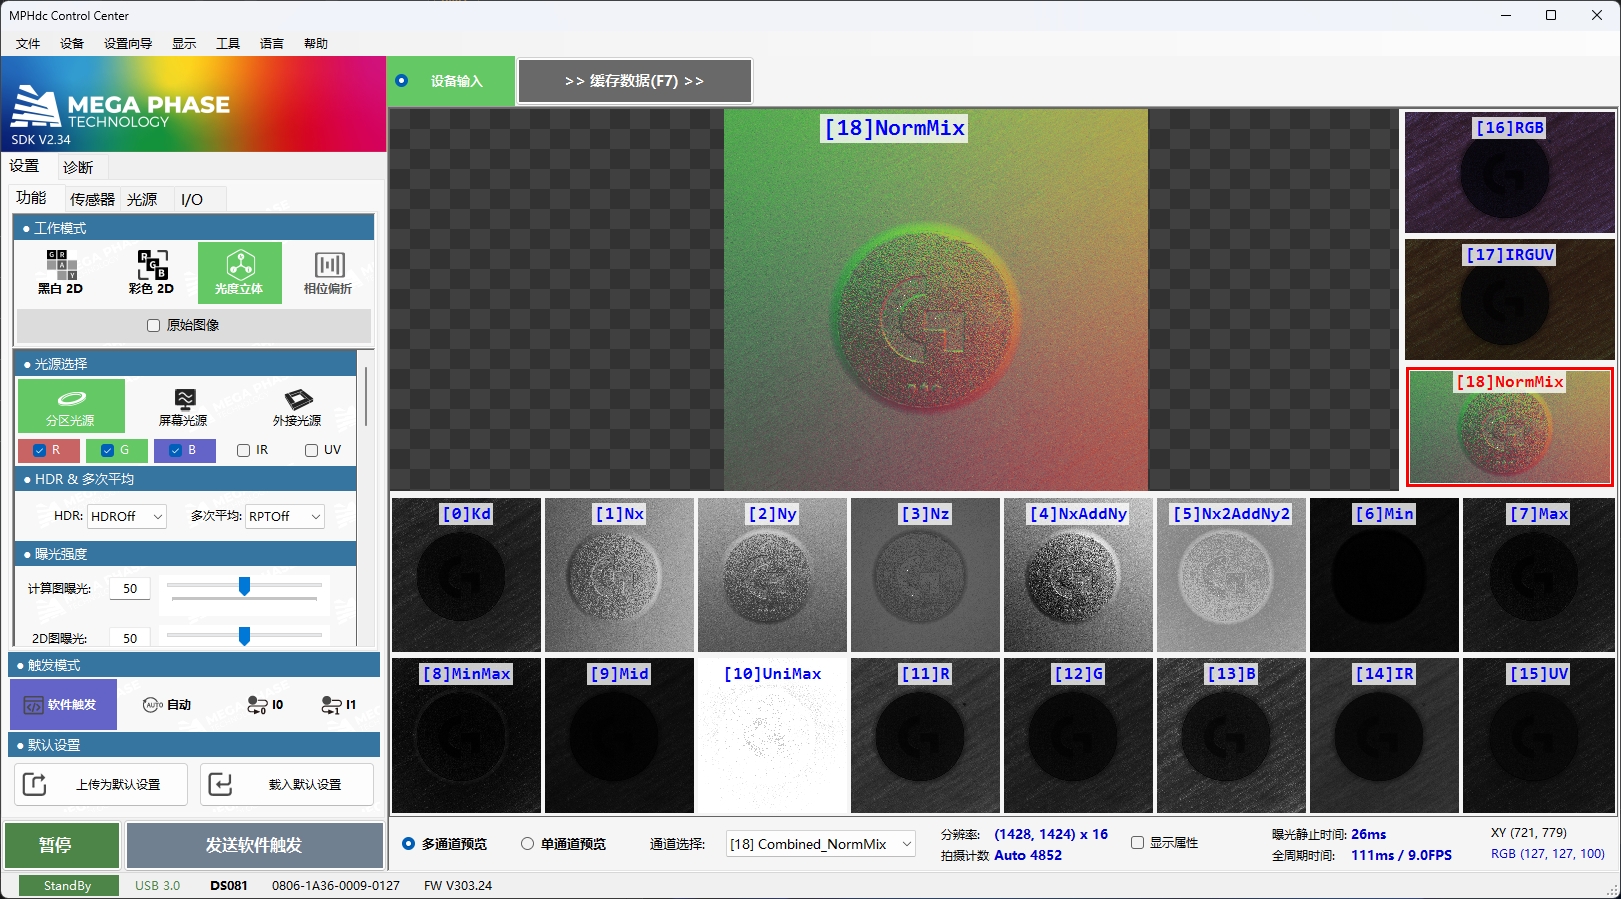Select the 黑白 2D work mode icon

coord(60,272)
